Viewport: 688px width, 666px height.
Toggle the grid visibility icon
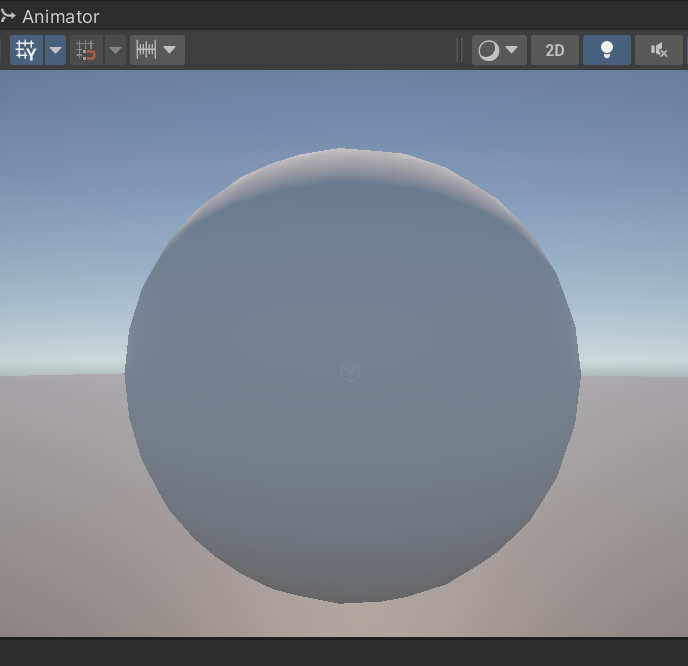point(26,50)
